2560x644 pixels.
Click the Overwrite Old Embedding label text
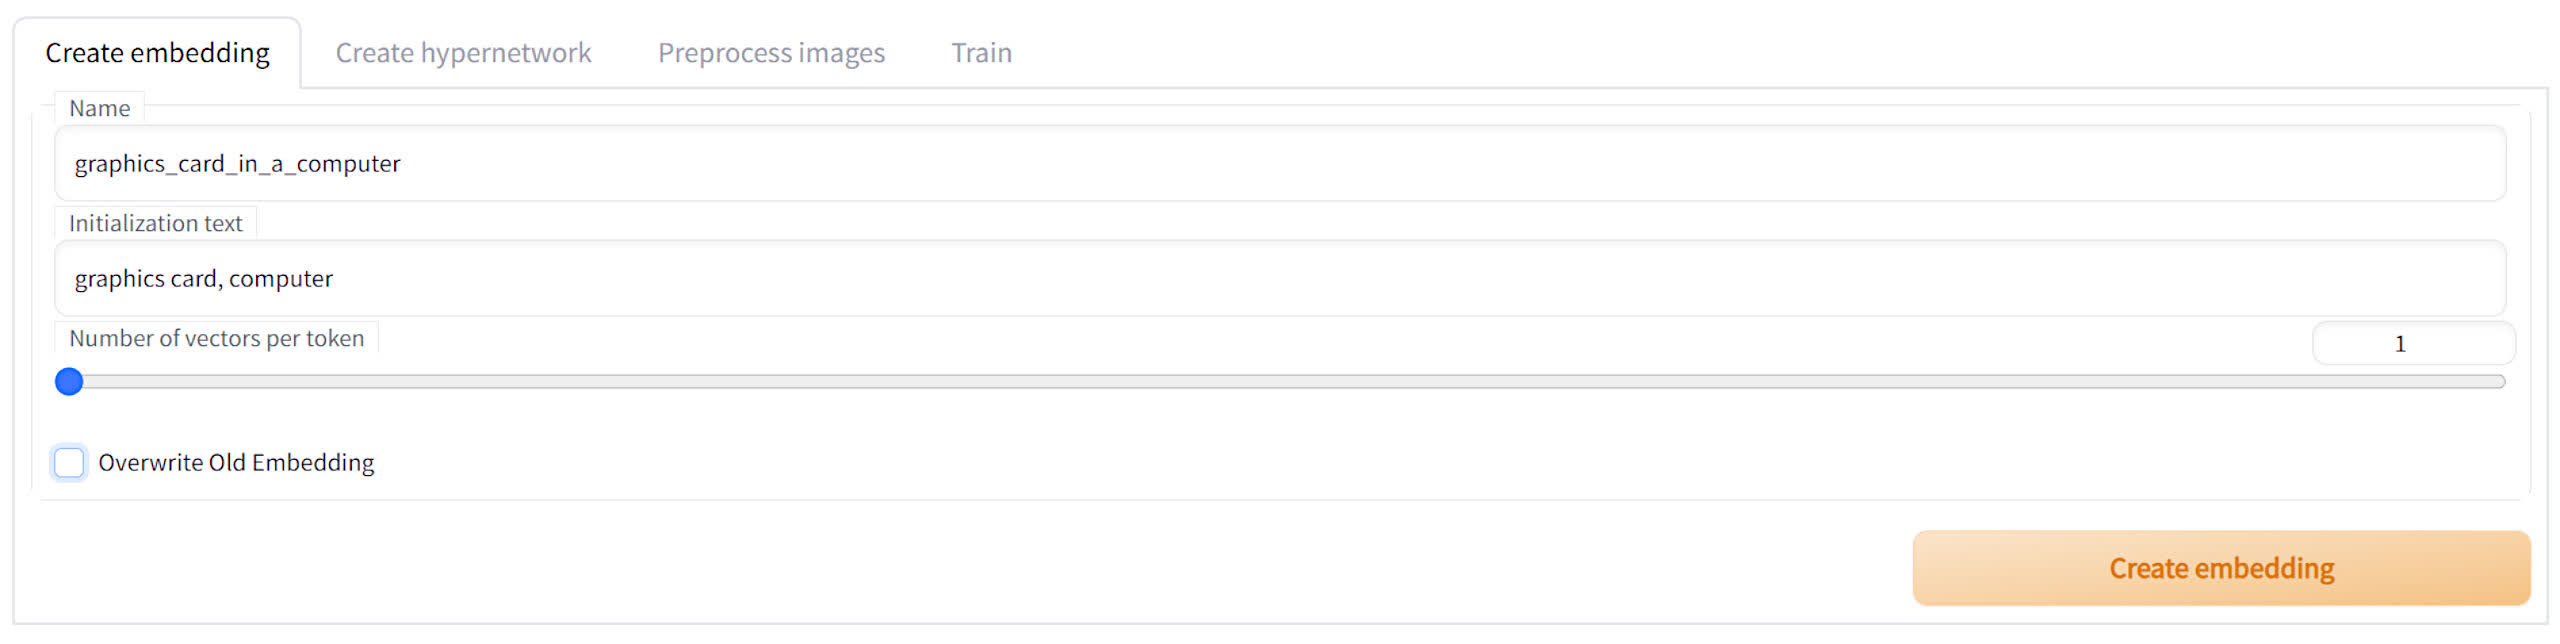(x=236, y=463)
